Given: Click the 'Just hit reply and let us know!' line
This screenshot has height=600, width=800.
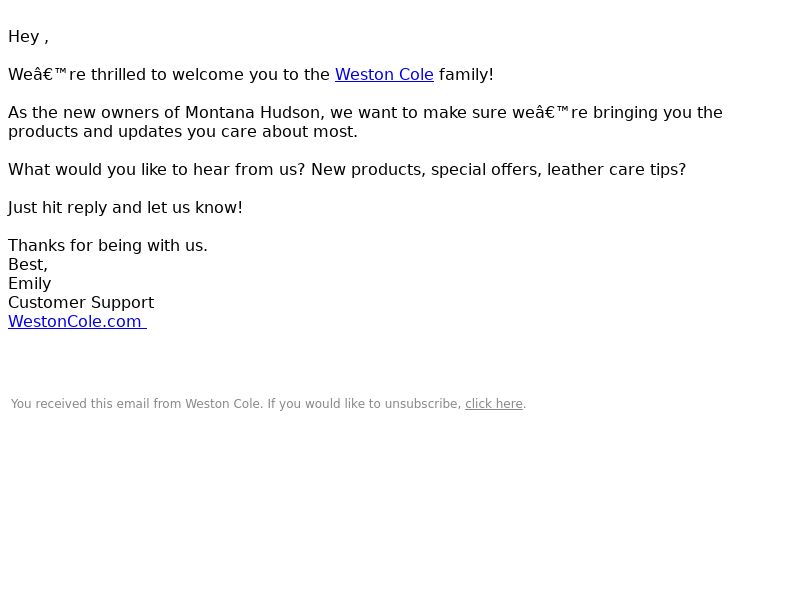Looking at the screenshot, I should 126,208.
